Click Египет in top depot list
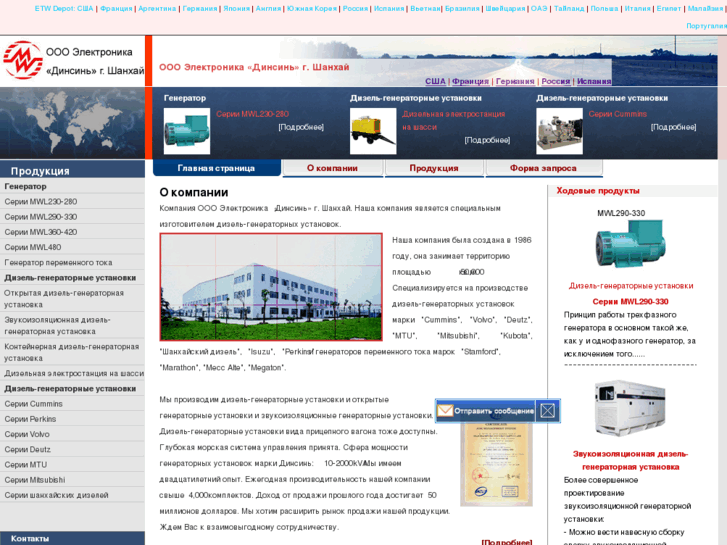This screenshot has width=727, height=545. [x=669, y=8]
